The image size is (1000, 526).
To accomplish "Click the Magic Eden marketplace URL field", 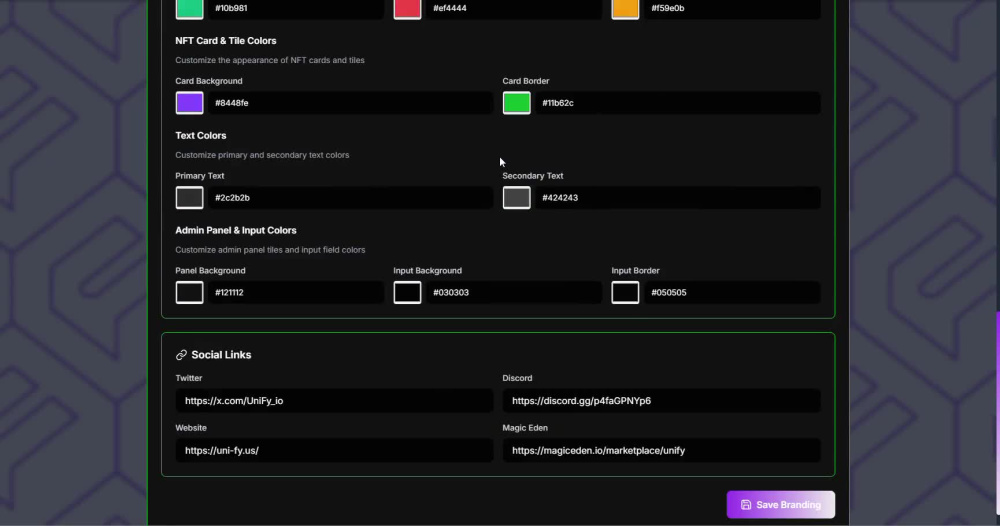I will pyautogui.click(x=661, y=450).
